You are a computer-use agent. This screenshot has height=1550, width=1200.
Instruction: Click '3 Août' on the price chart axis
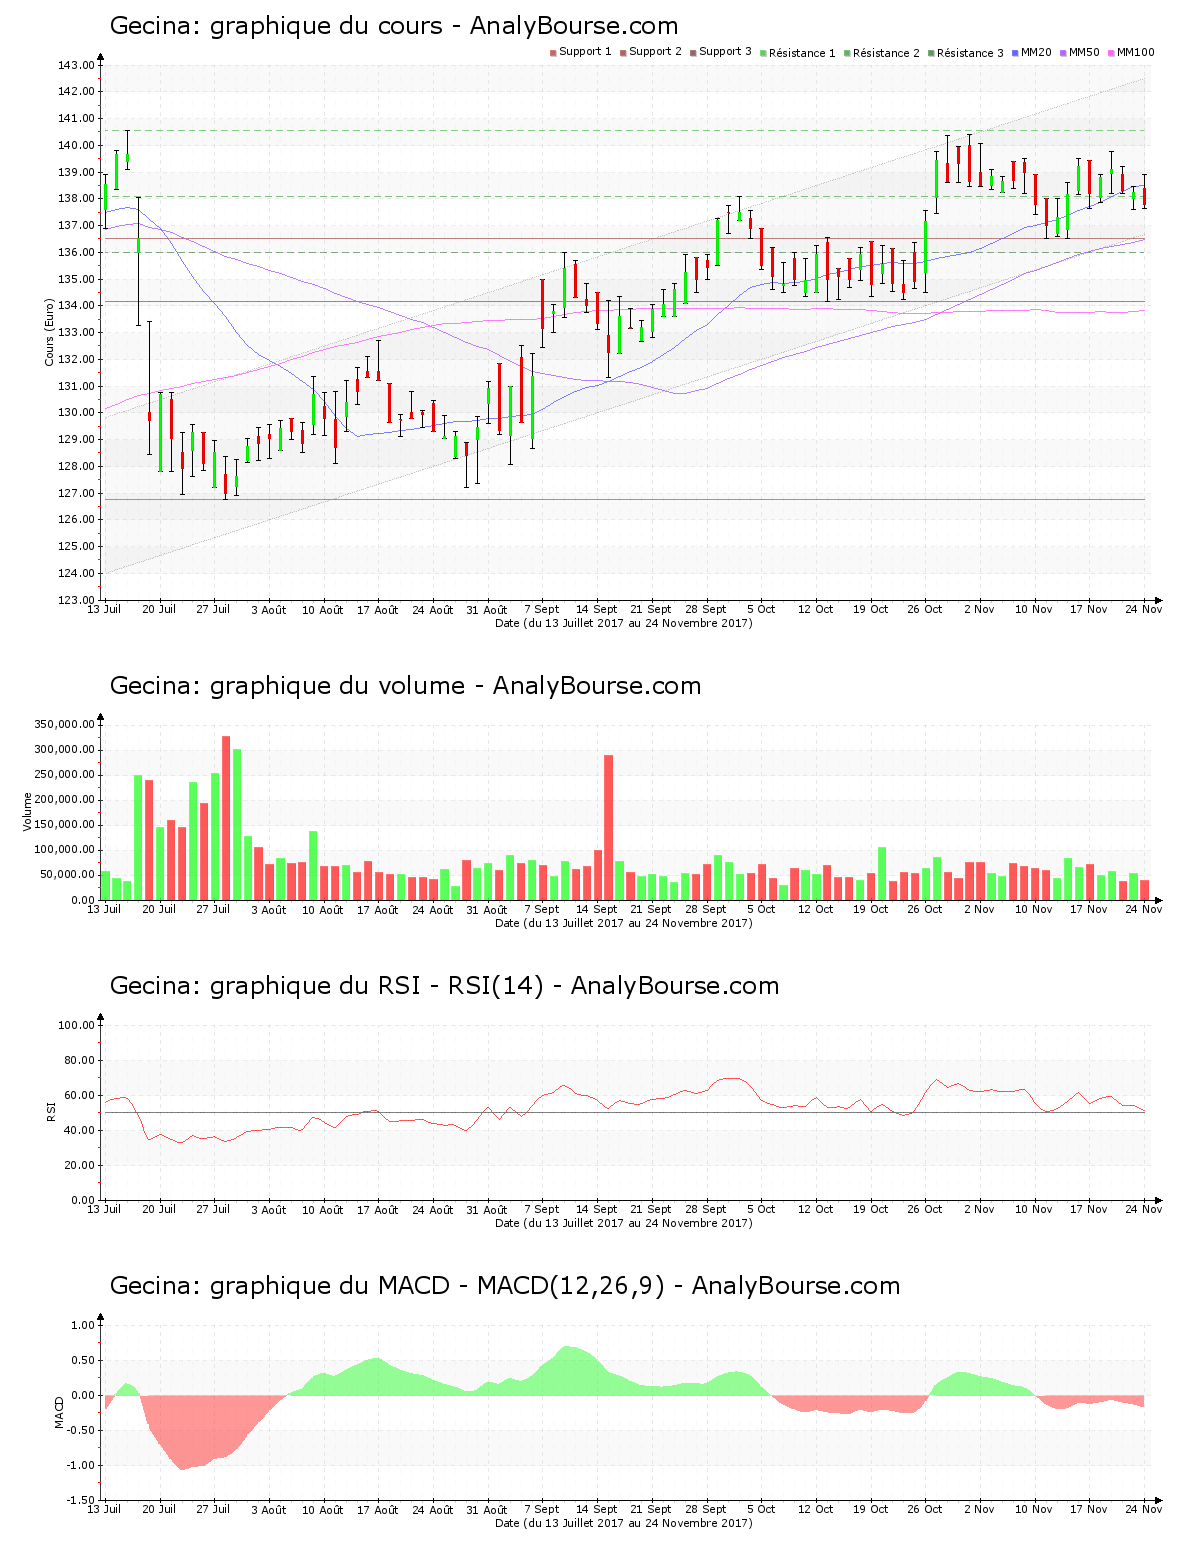(x=268, y=609)
